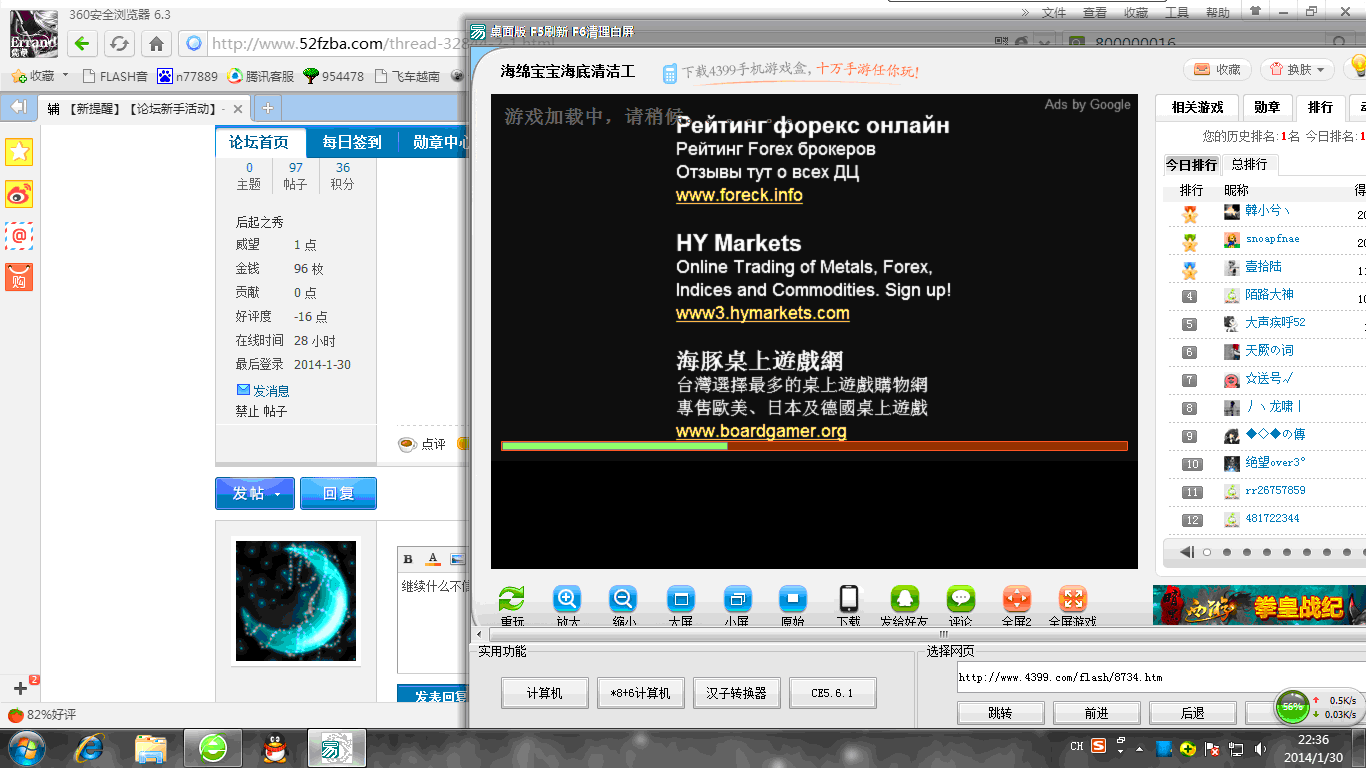Screen dimensions: 1366x768
Task: Click the Windows Start button
Action: coord(25,747)
